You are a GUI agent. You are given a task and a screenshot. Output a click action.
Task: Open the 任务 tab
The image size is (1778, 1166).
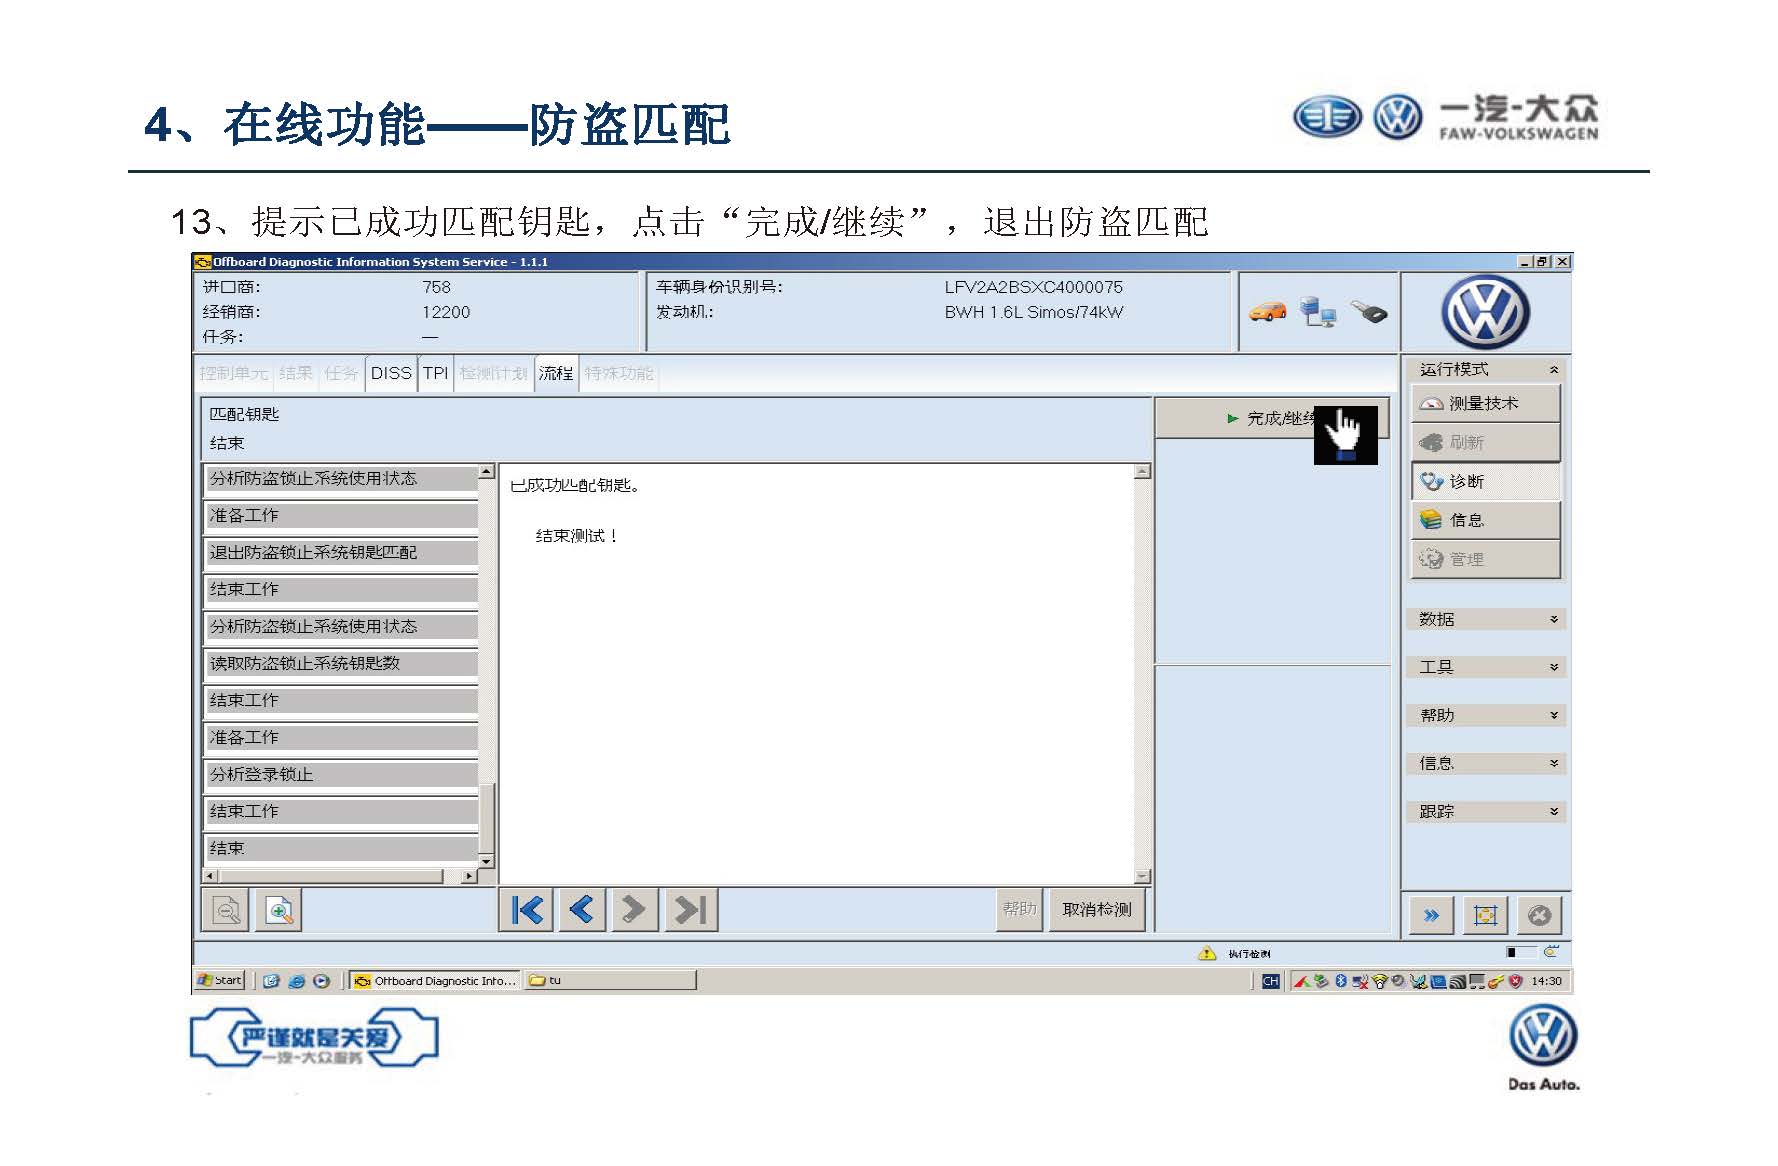pyautogui.click(x=341, y=373)
